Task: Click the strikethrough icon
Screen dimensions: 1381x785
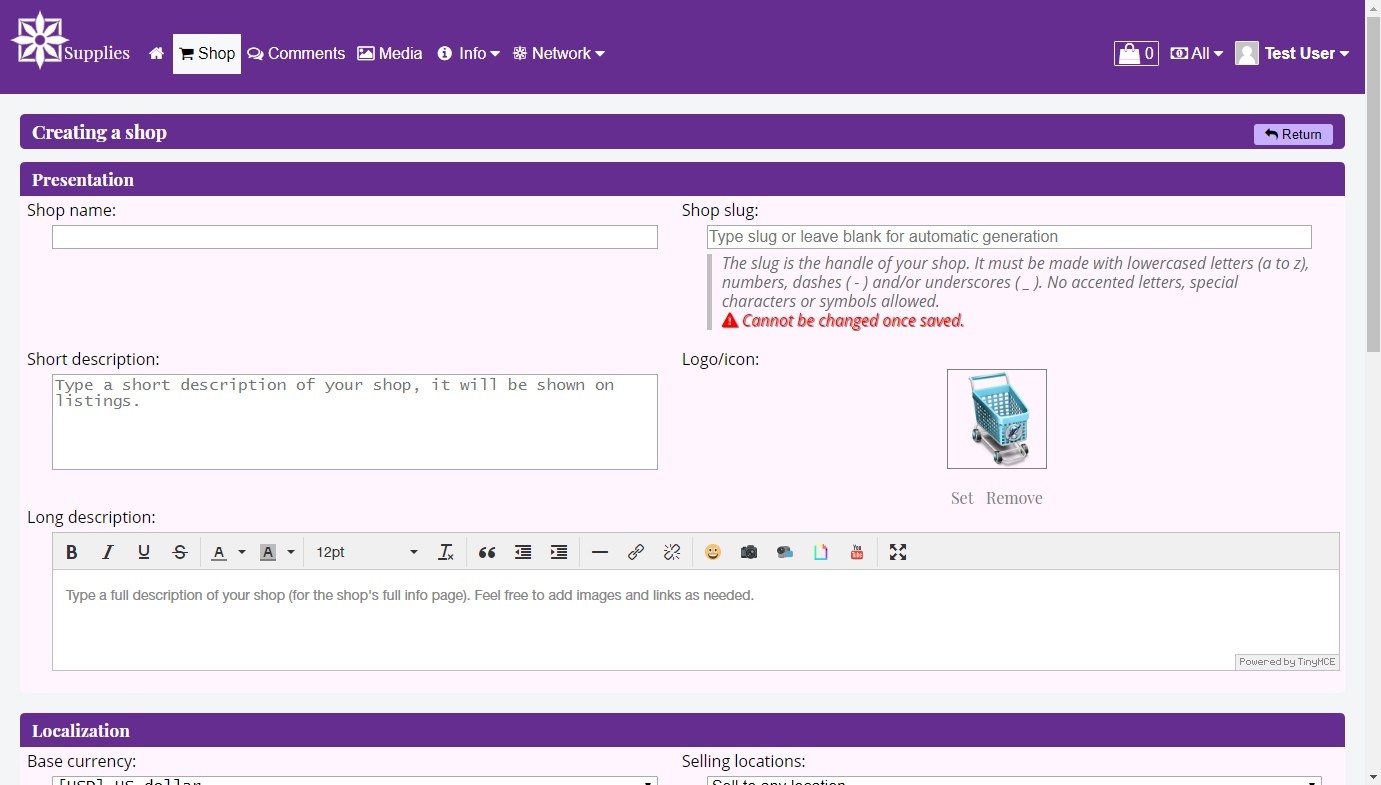Action: tap(180, 552)
